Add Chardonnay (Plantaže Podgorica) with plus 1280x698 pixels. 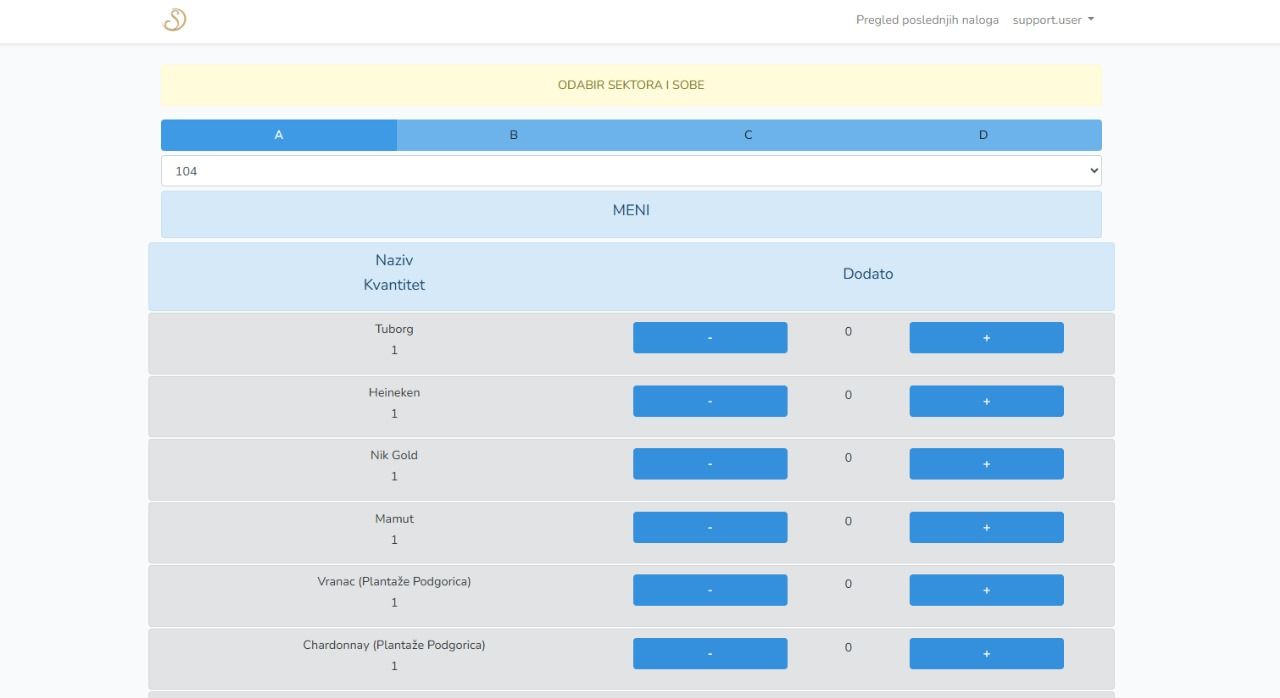986,653
